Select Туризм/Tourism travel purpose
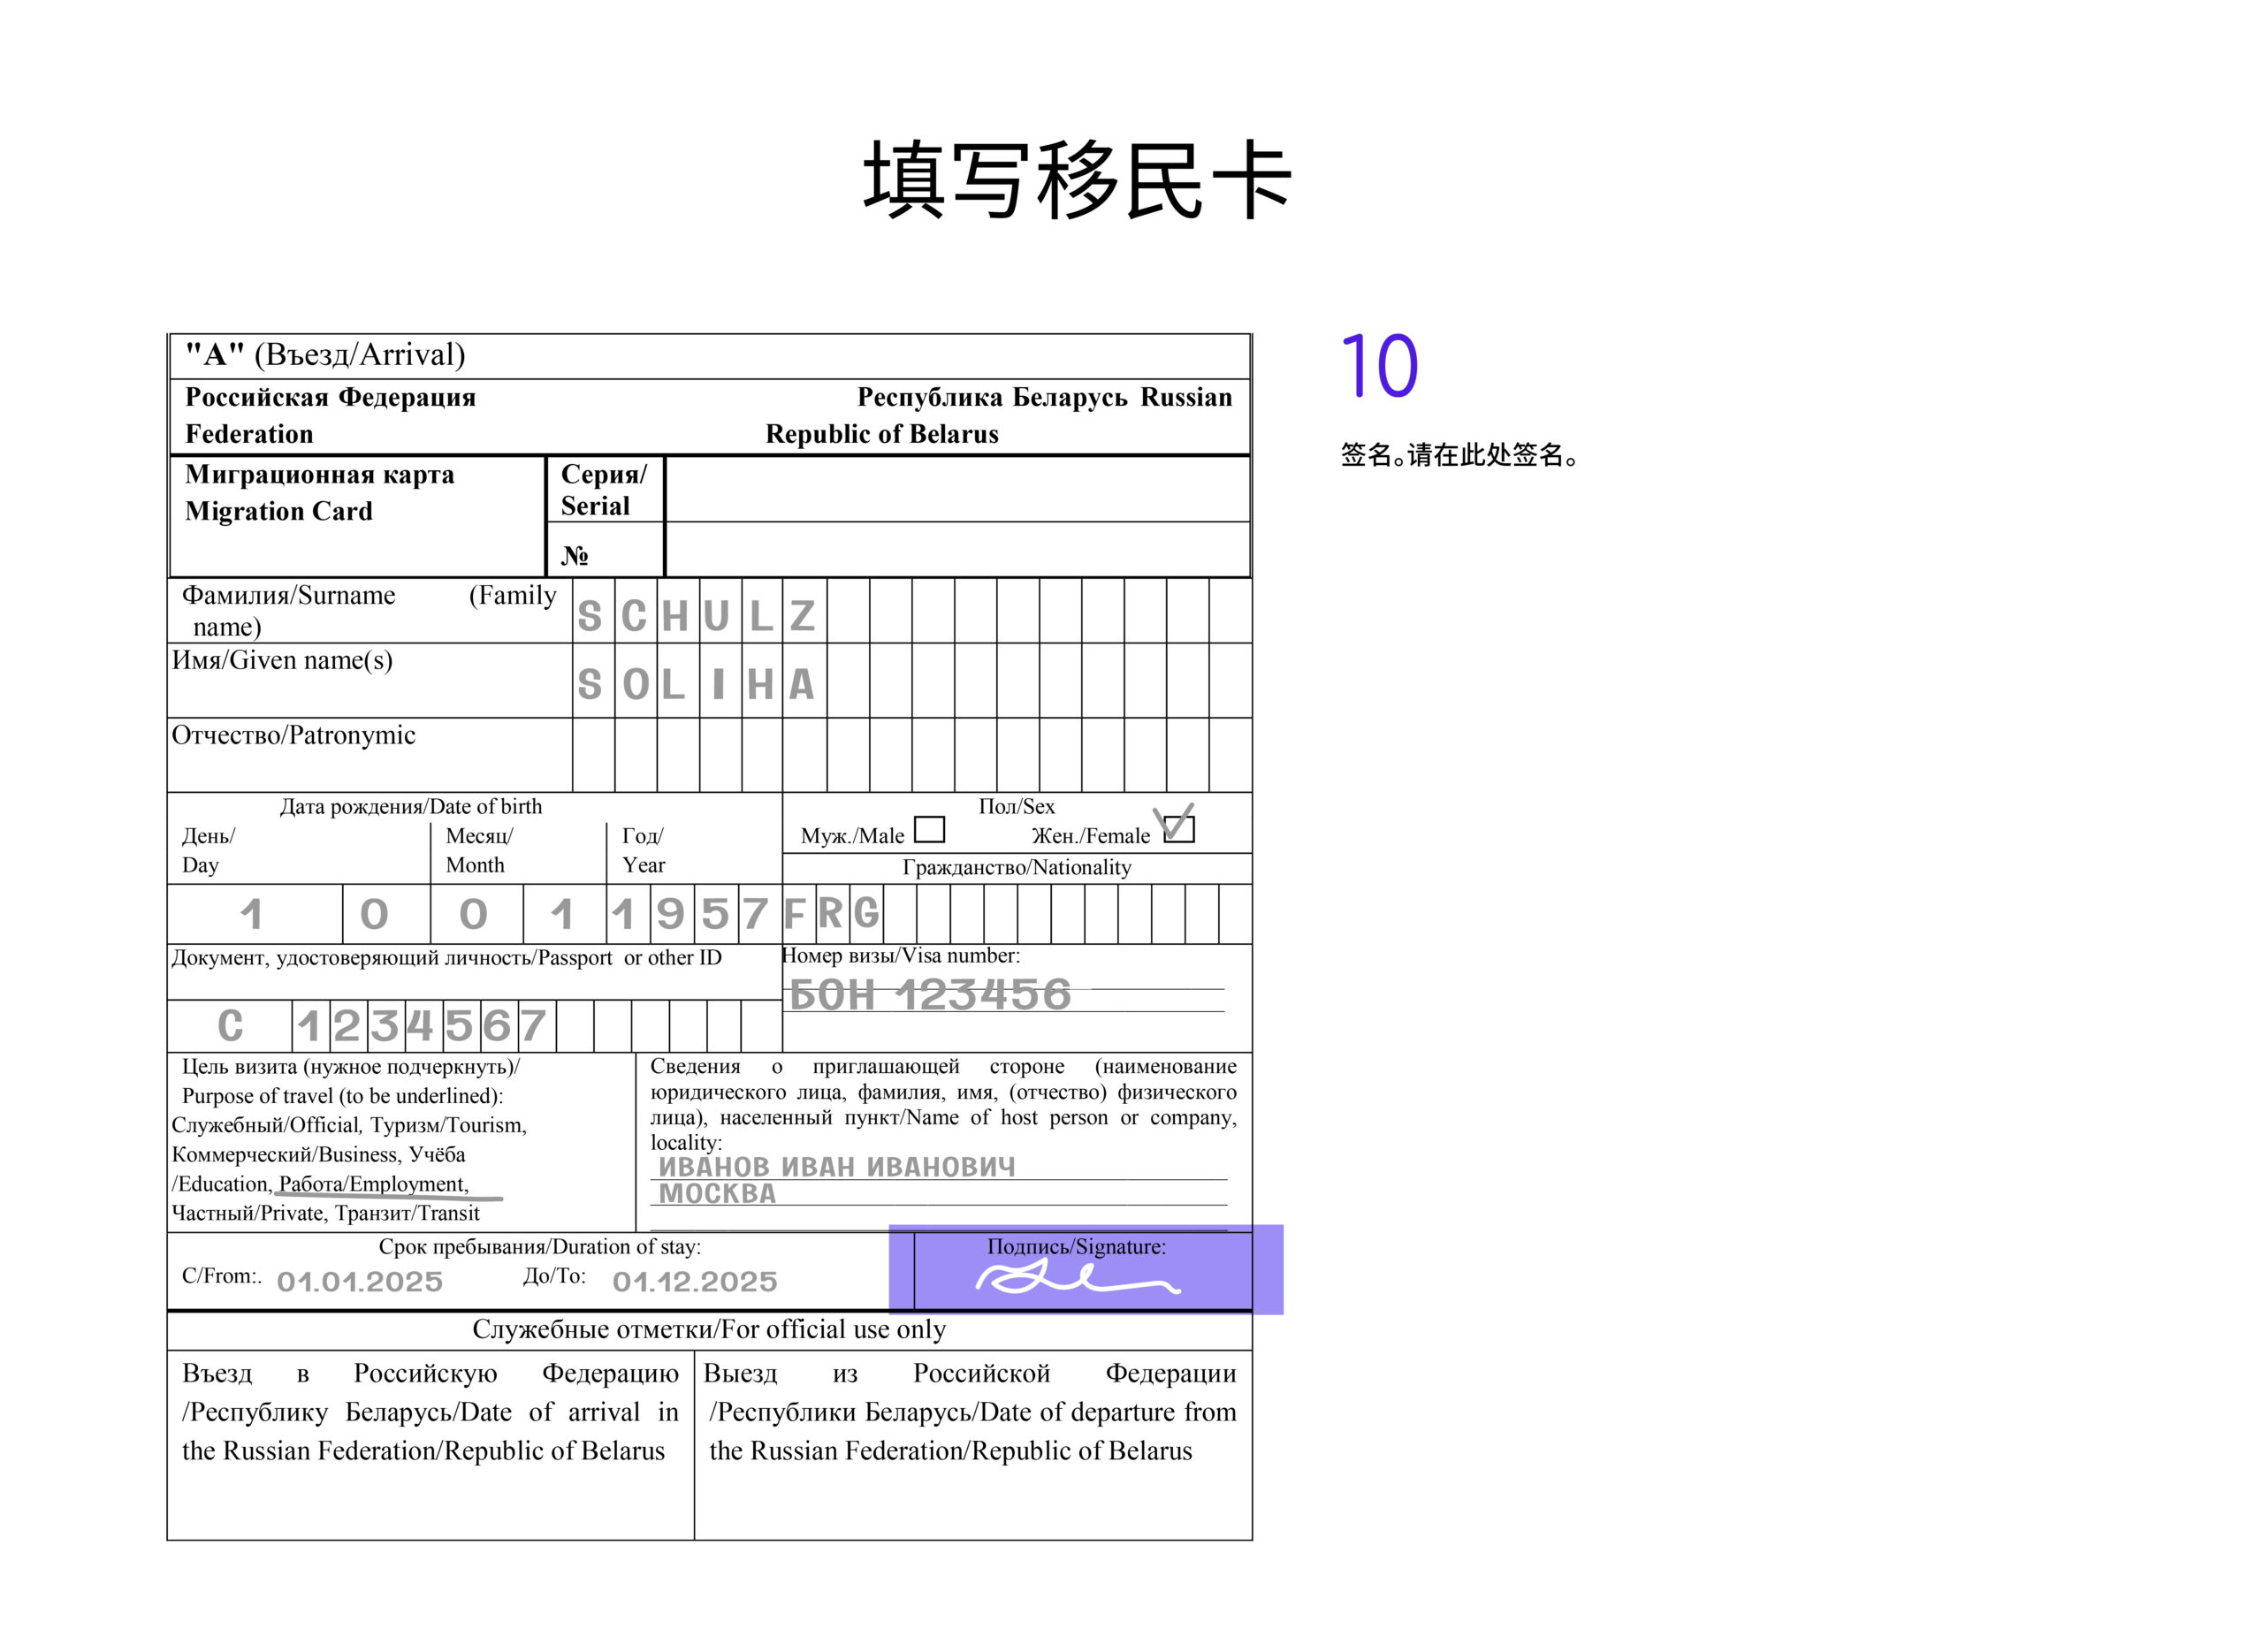2263x1652 pixels. coord(448,1125)
